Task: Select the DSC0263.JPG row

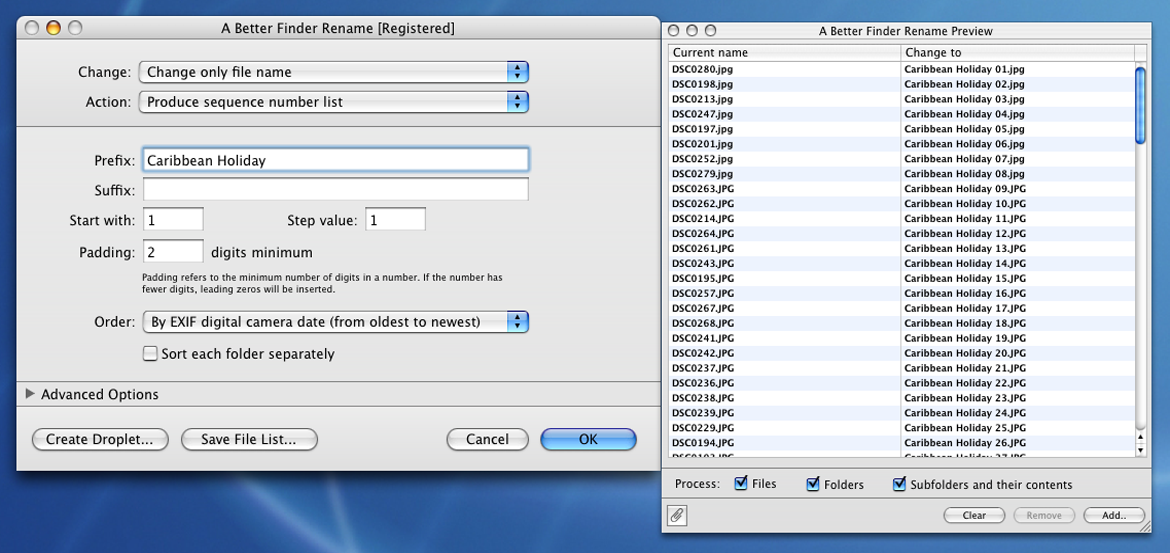Action: pyautogui.click(x=901, y=189)
